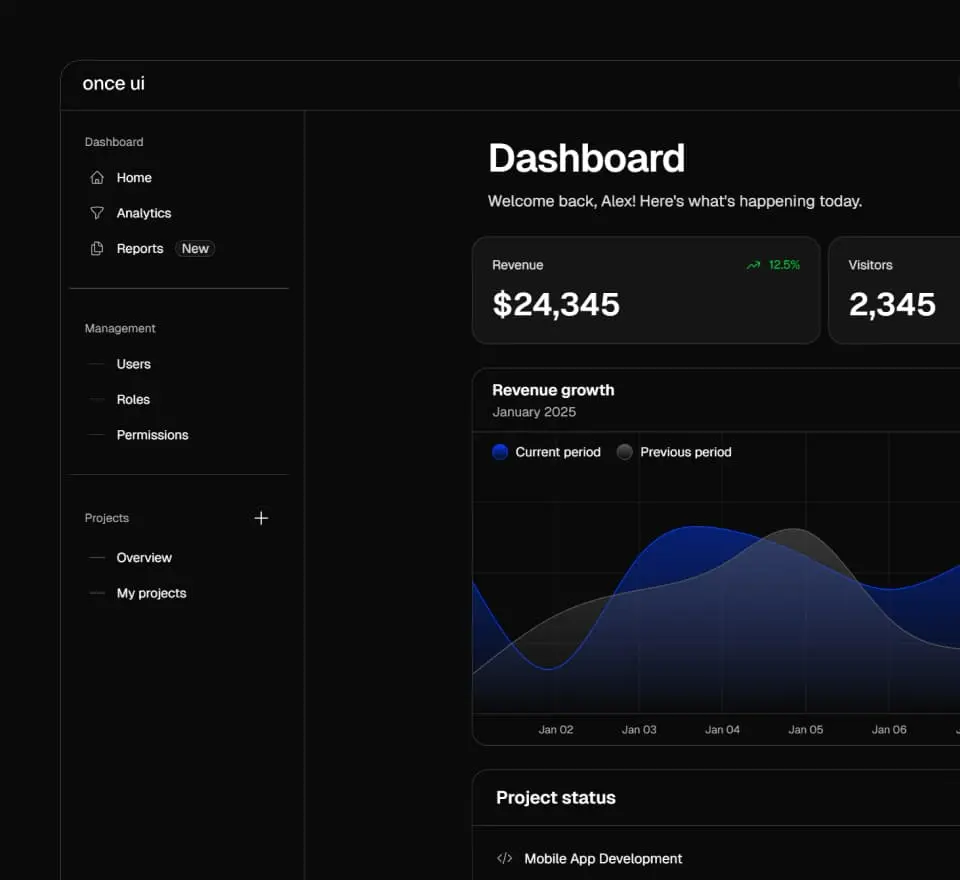Image resolution: width=960 pixels, height=880 pixels.
Task: Click the Reports document icon
Action: [x=97, y=249]
